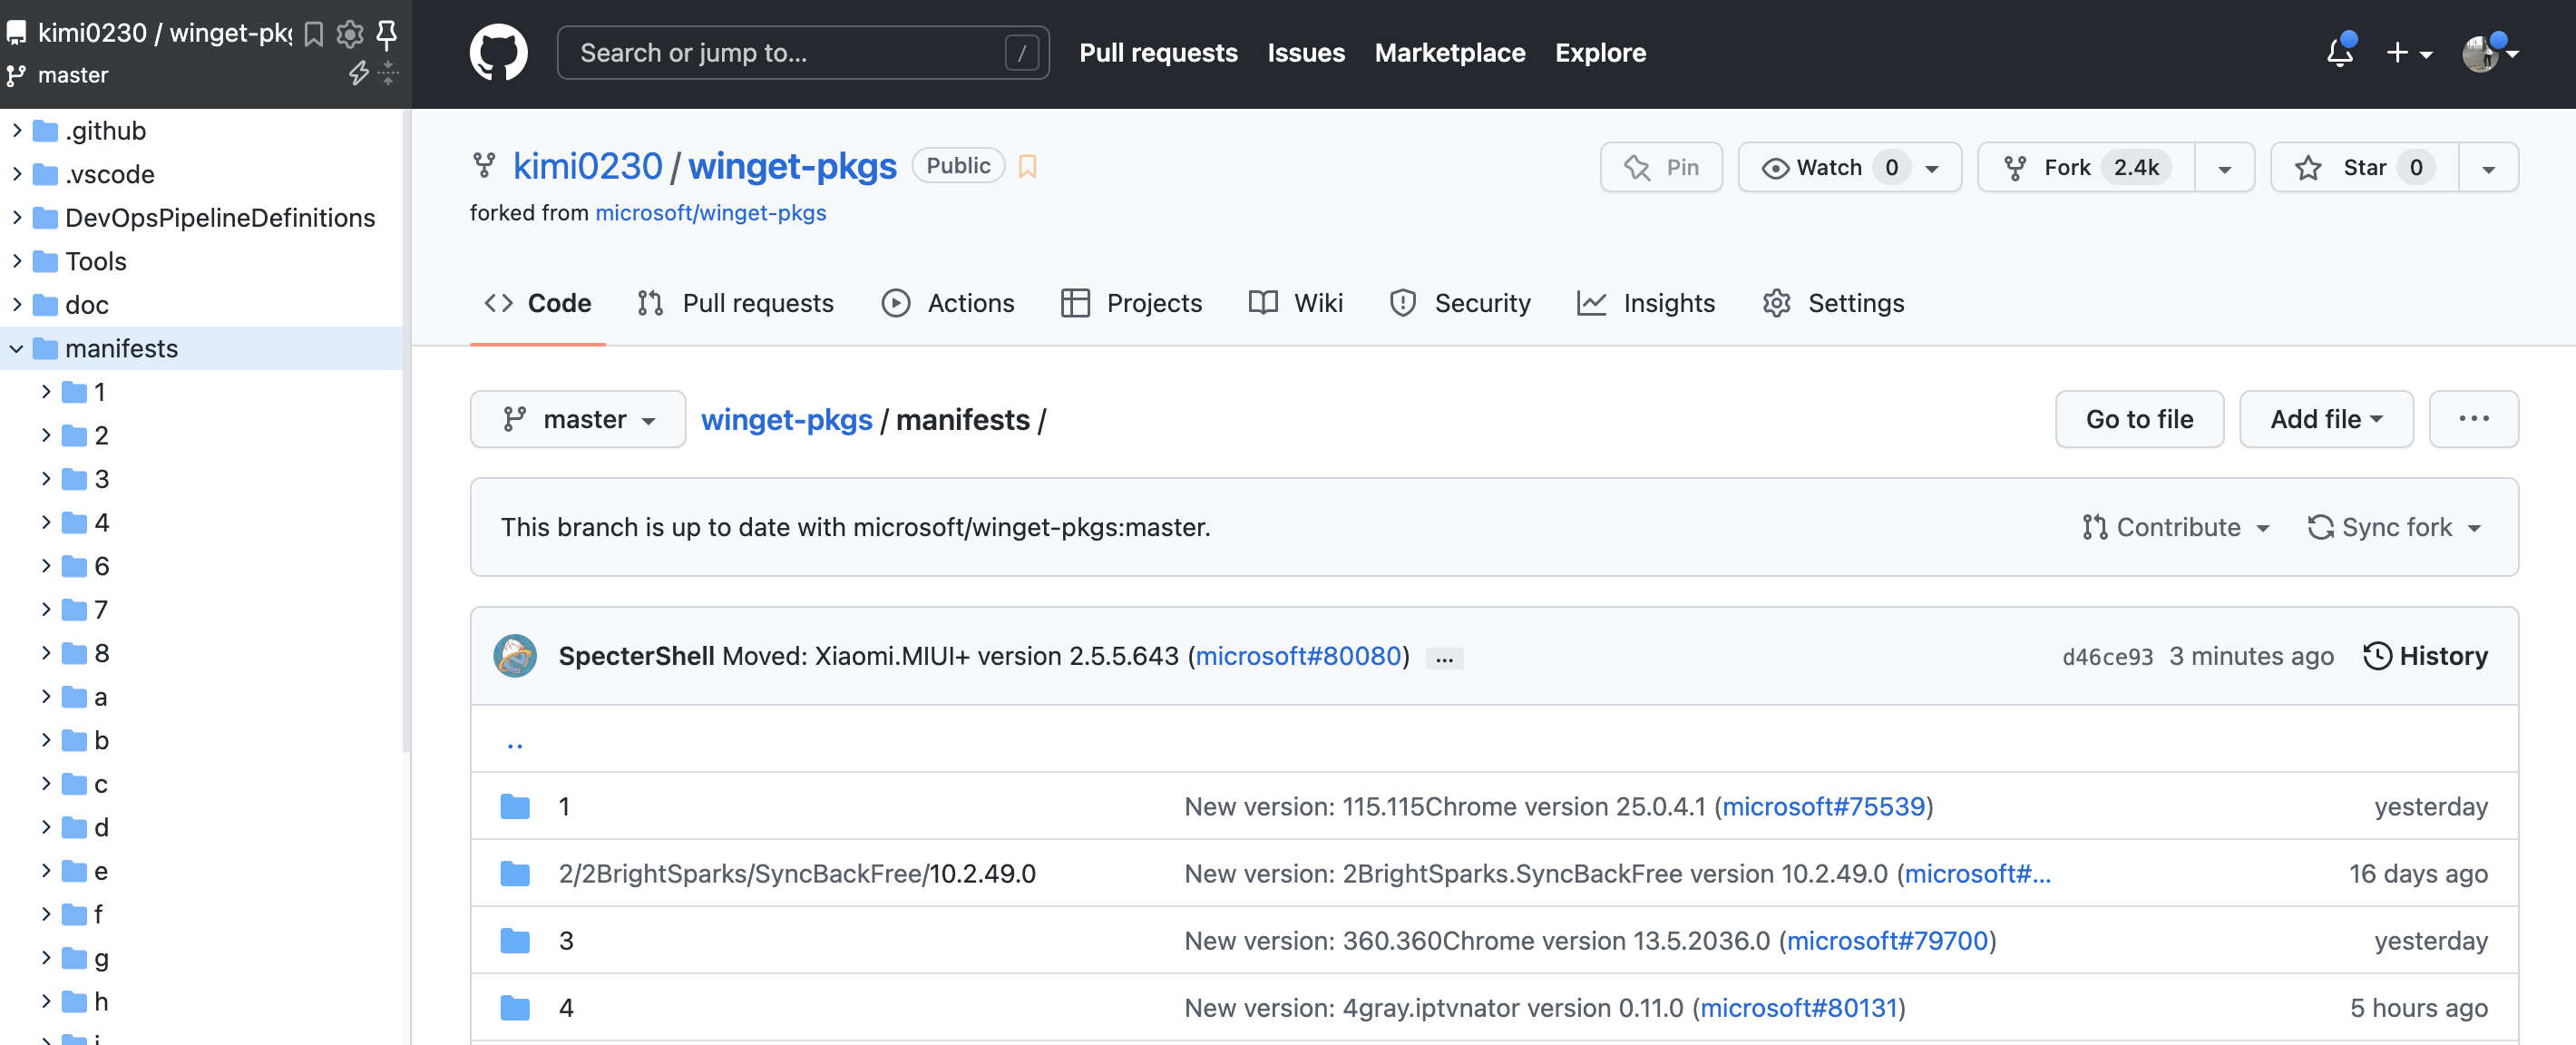Open the plus create-new dropdown
The width and height of the screenshot is (2576, 1045).
coord(2408,52)
